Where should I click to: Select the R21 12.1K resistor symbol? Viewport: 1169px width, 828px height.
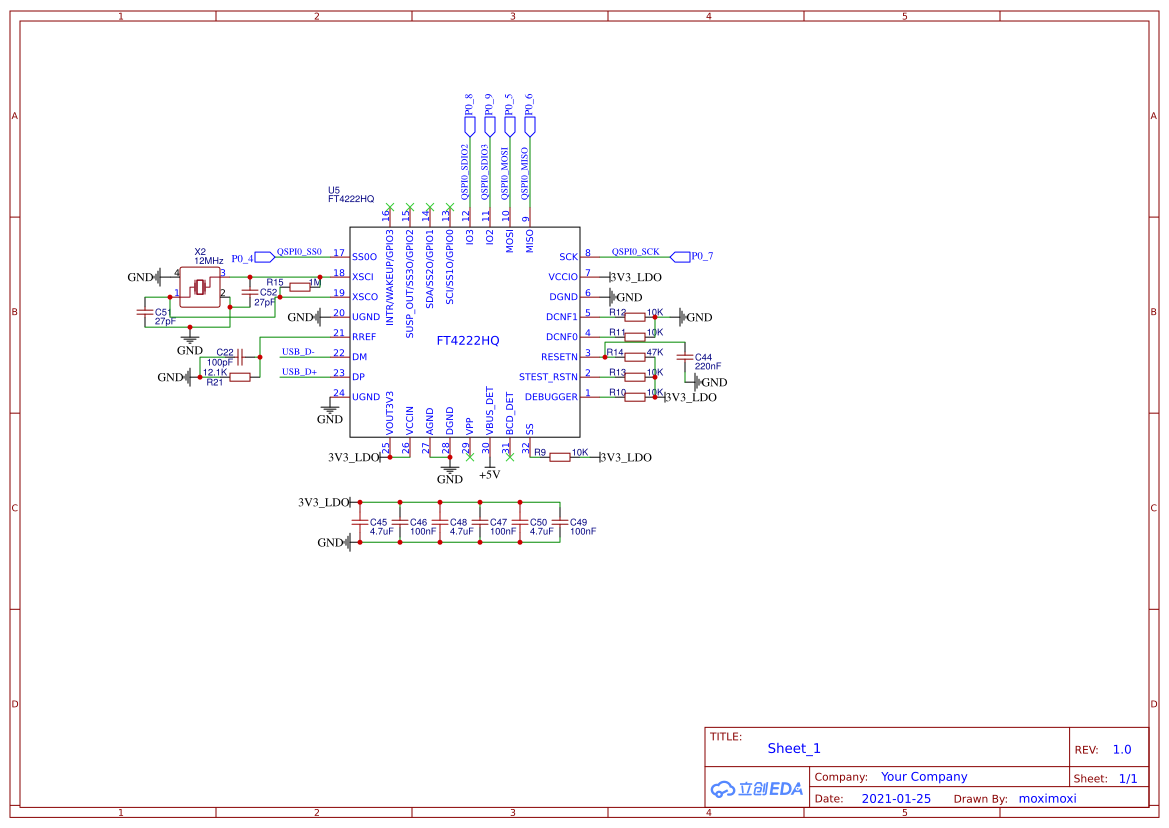(239, 377)
